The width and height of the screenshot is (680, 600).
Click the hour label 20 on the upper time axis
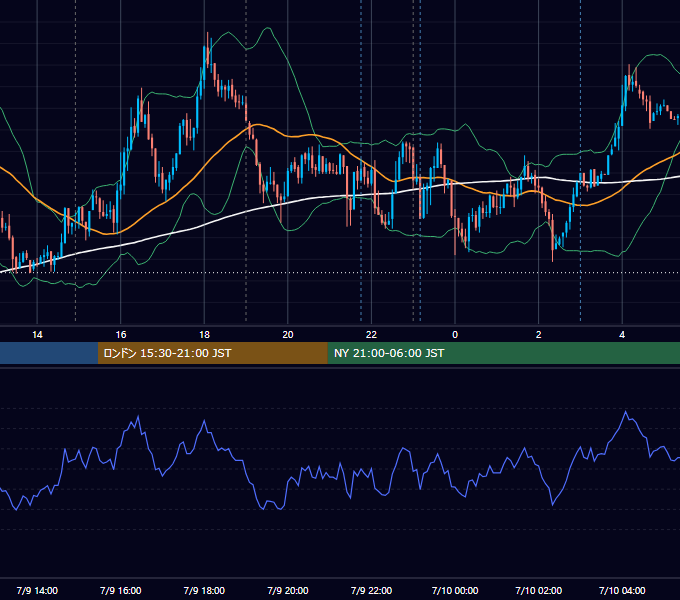tap(288, 335)
